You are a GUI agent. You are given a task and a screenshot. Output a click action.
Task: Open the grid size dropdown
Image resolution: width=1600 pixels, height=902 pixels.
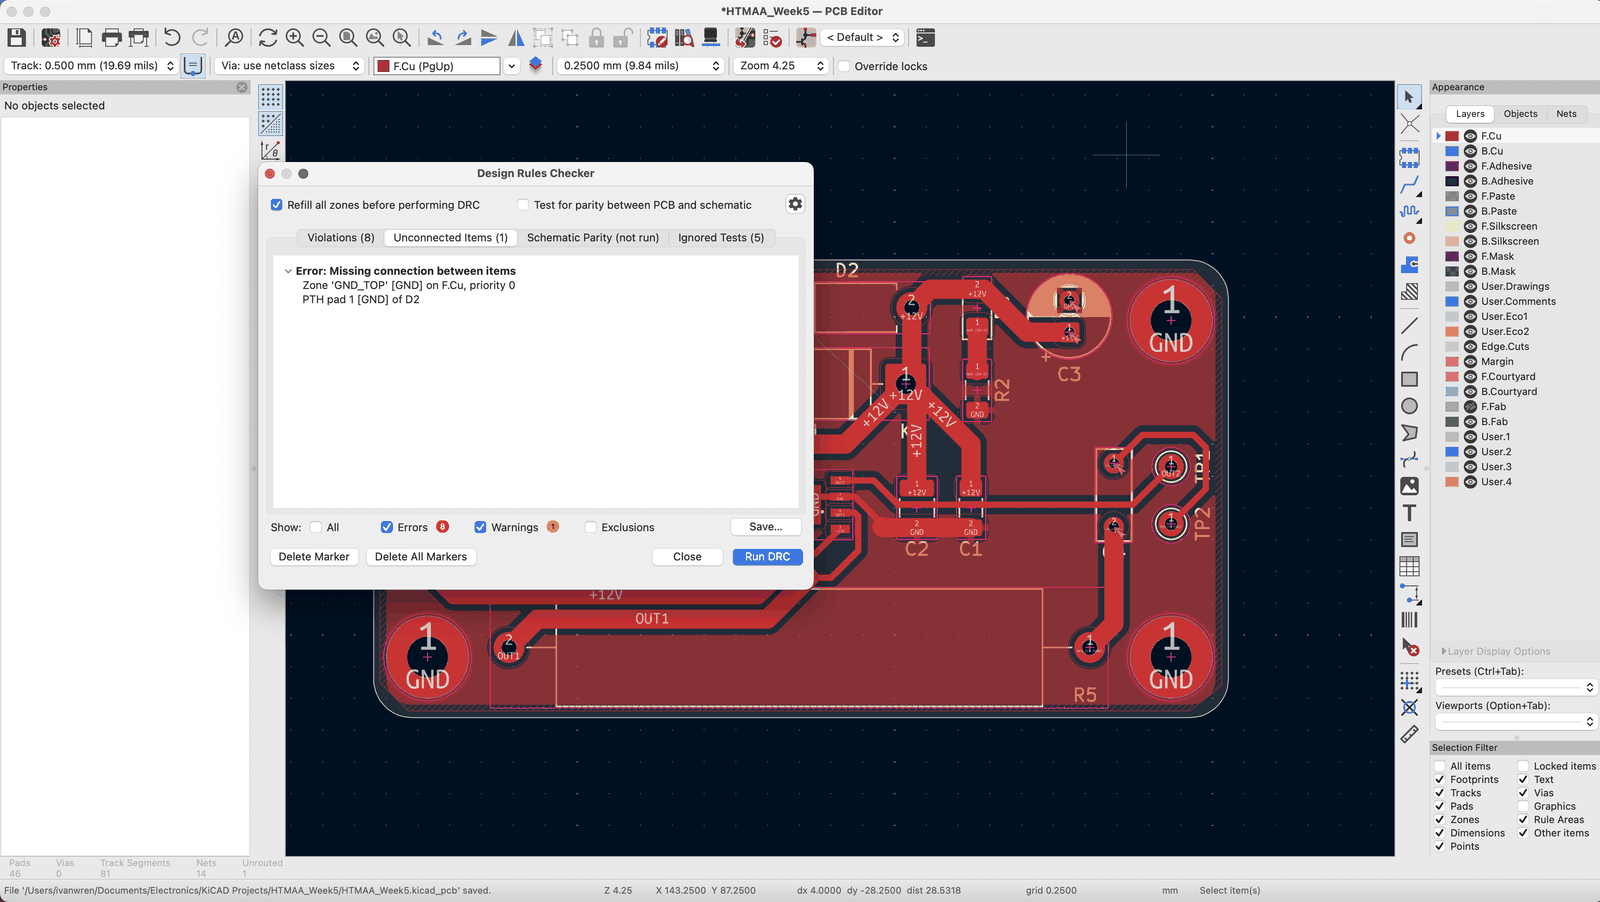(x=640, y=66)
